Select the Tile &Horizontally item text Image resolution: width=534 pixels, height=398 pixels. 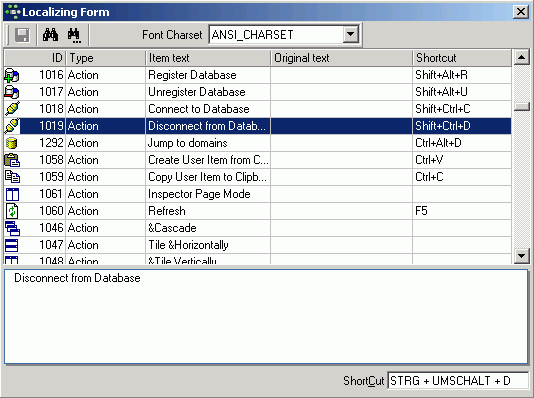[x=188, y=245]
